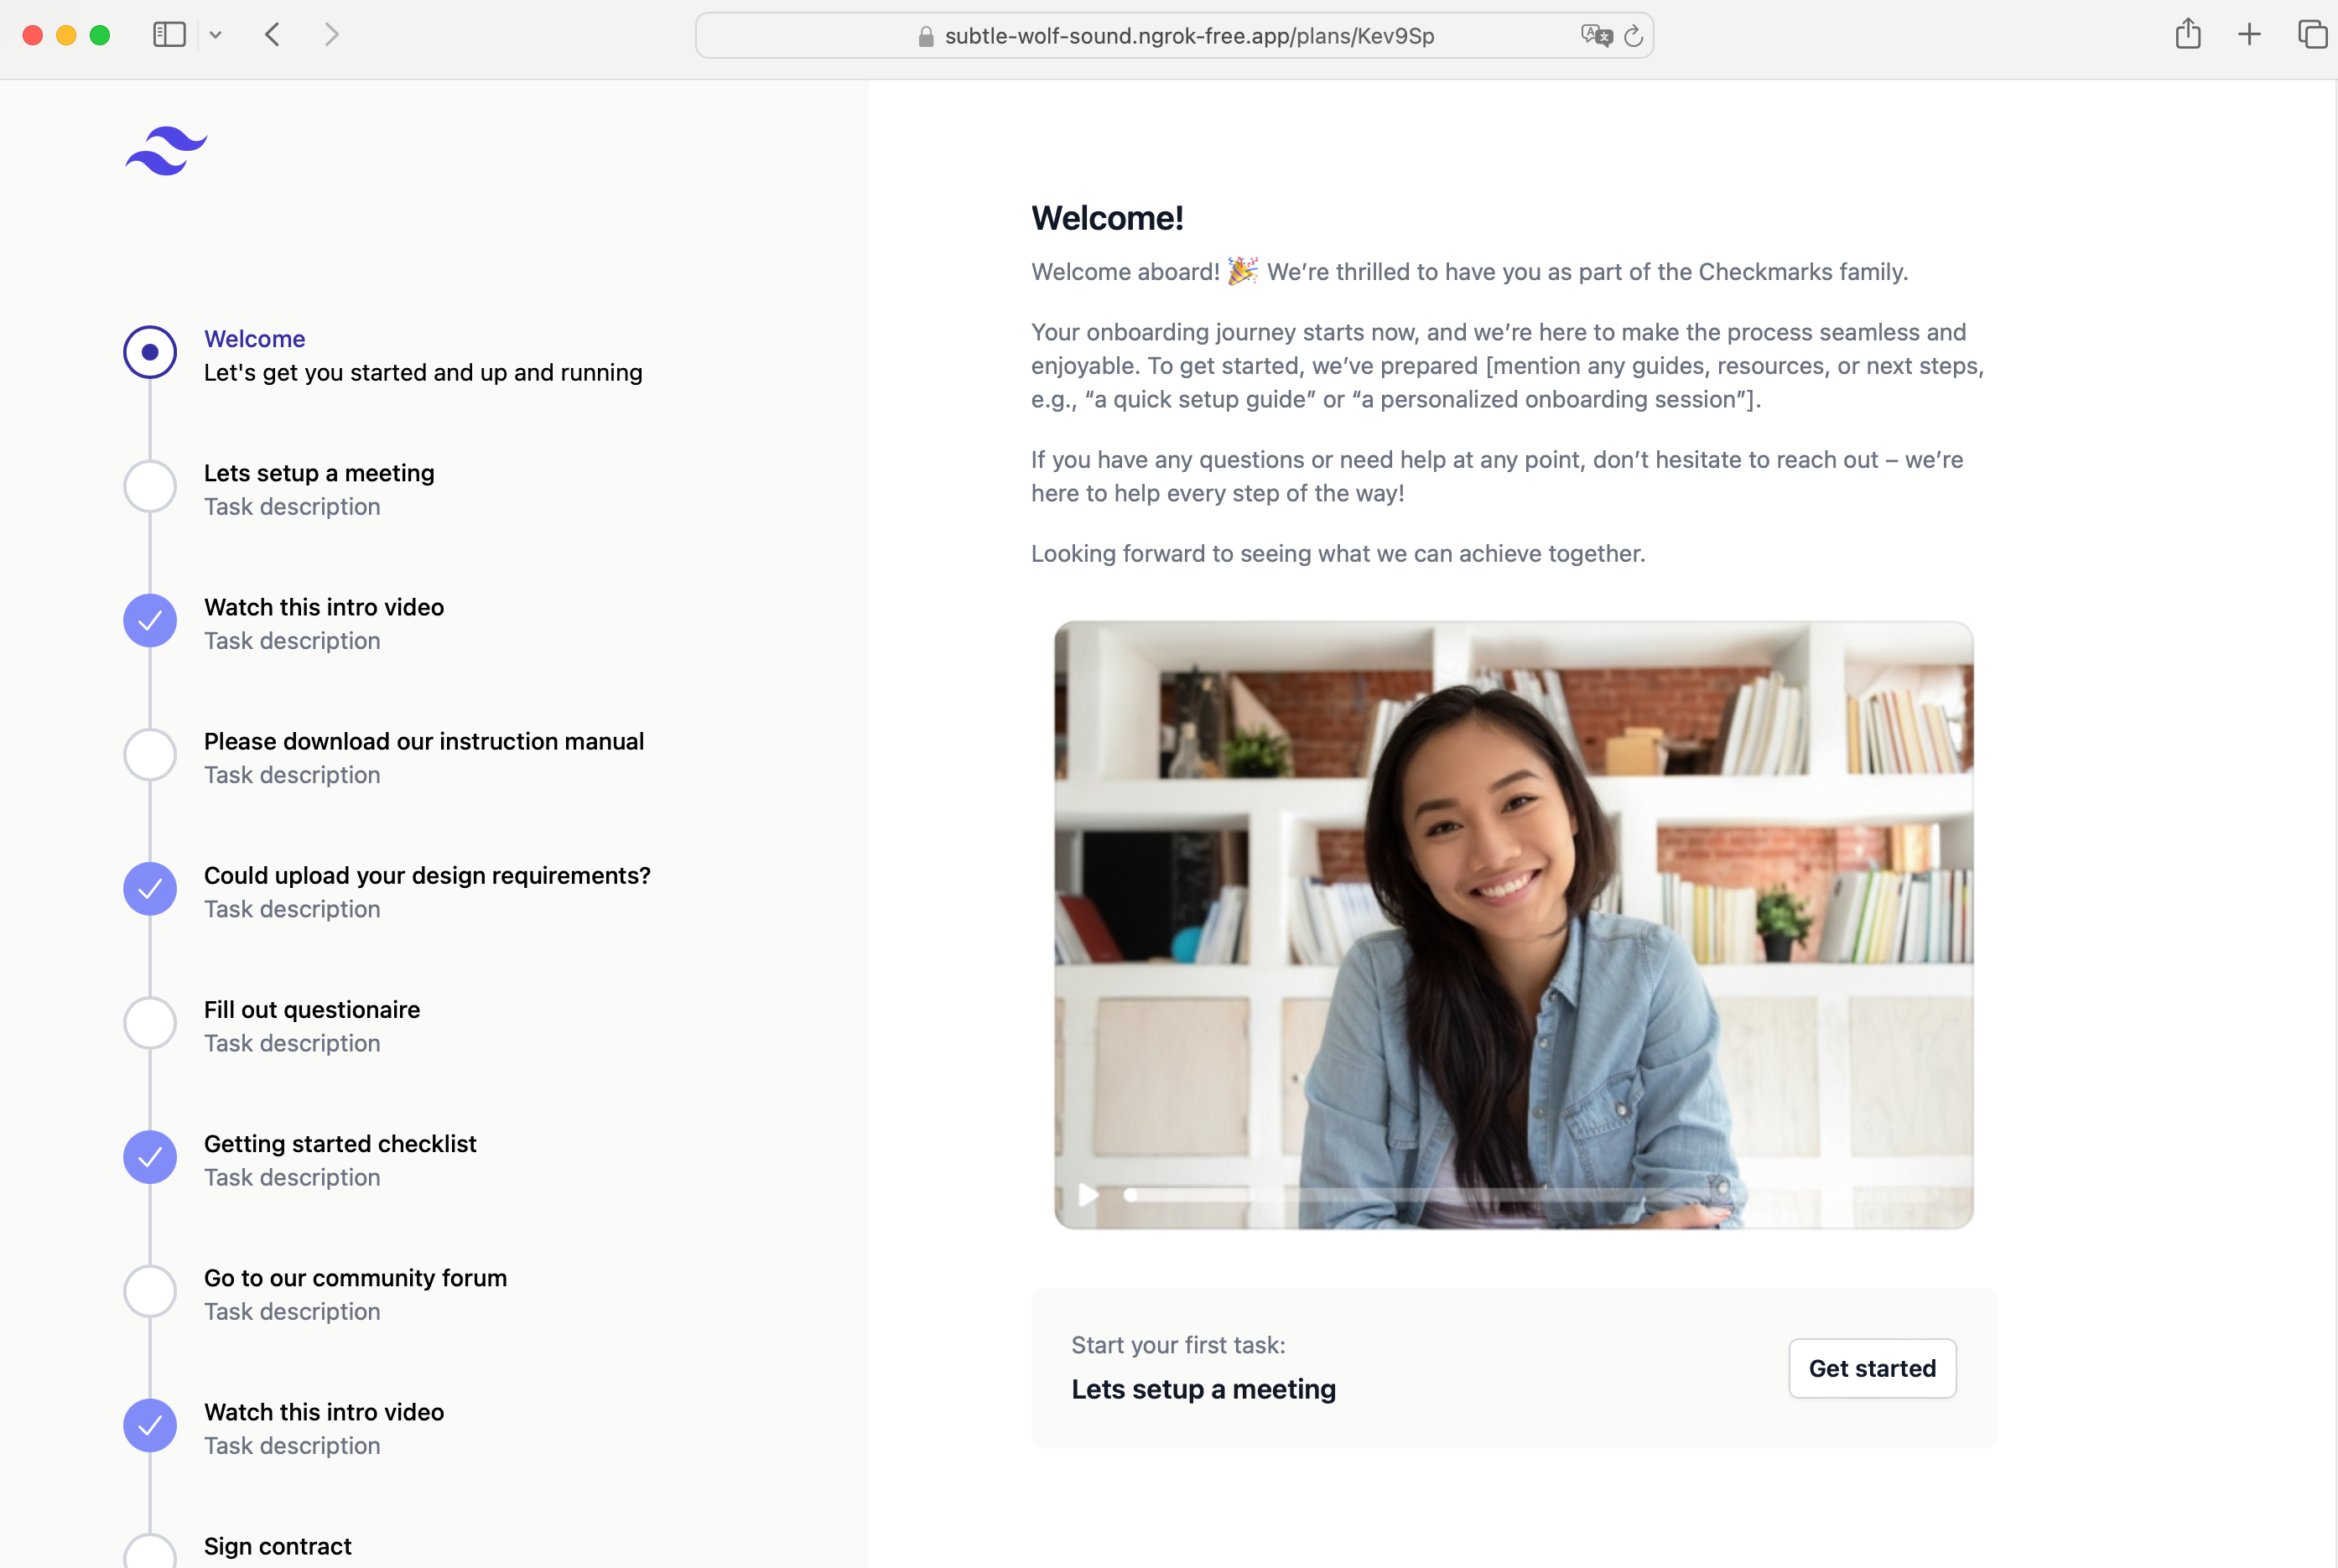Check the Fill out questionaire circle
2338x1568 pixels.
coord(150,1023)
